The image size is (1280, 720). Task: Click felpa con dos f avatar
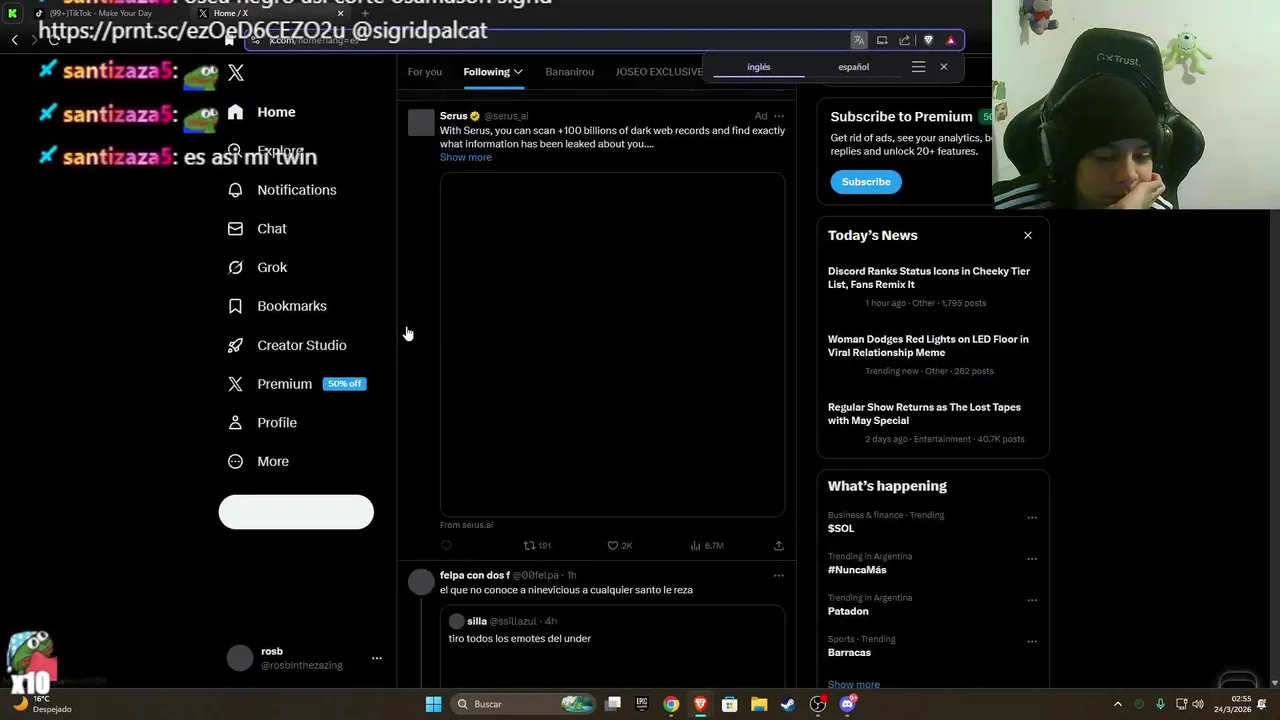(x=422, y=582)
